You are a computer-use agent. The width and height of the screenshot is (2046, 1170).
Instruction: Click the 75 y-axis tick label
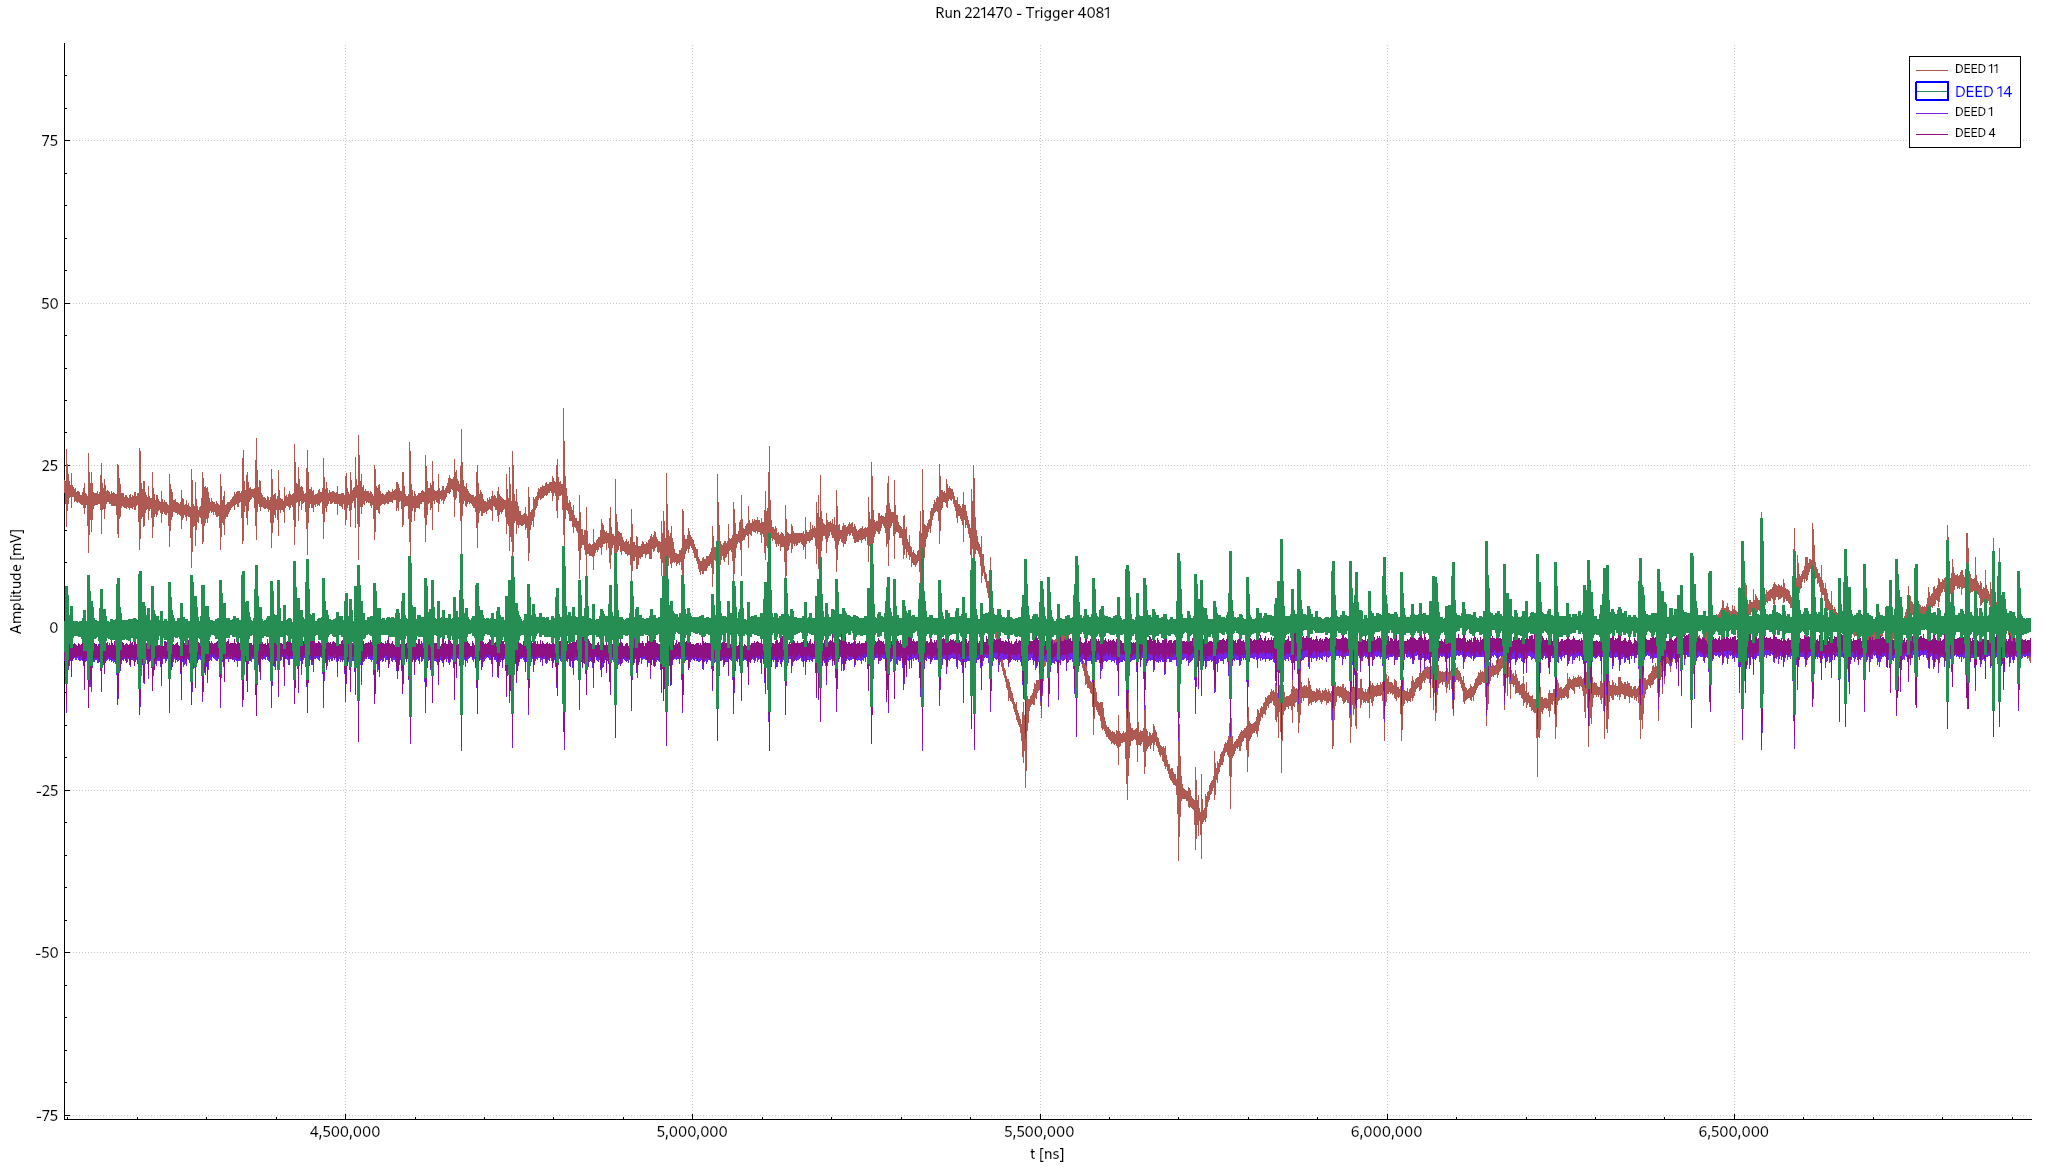point(49,141)
